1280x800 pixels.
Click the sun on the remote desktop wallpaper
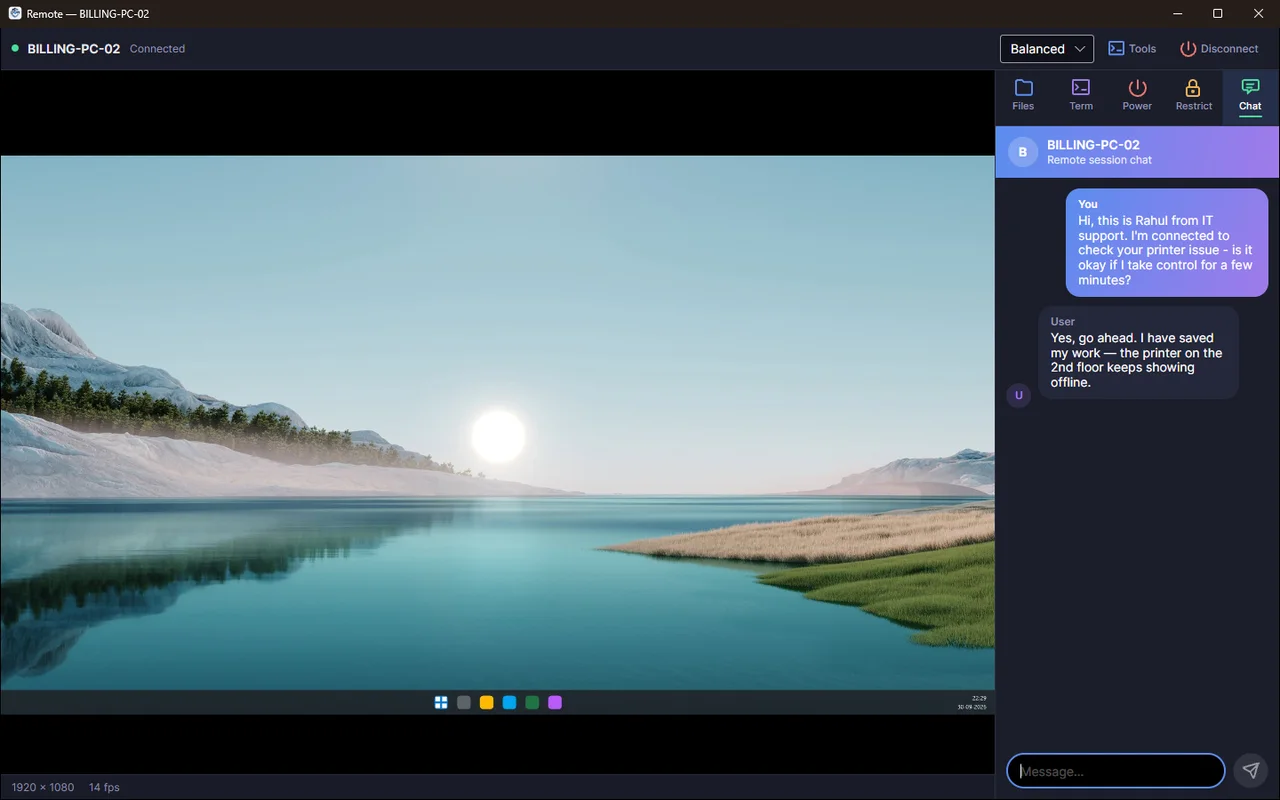(x=498, y=436)
